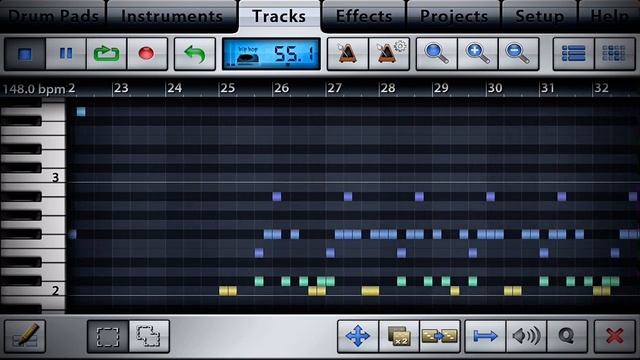Select the move notes tool
The width and height of the screenshot is (640, 360).
358,336
